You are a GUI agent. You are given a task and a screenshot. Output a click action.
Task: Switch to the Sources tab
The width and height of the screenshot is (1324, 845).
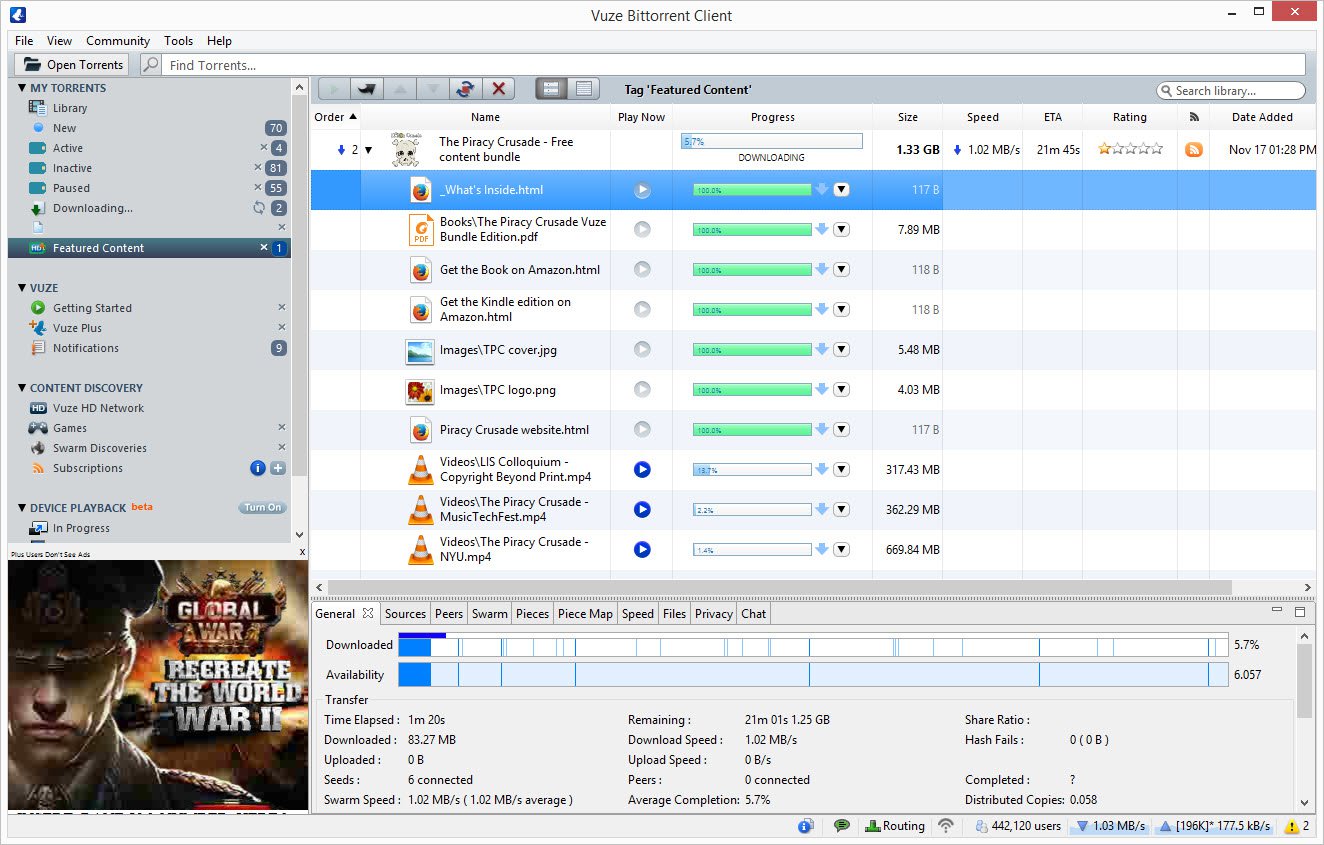tap(405, 614)
